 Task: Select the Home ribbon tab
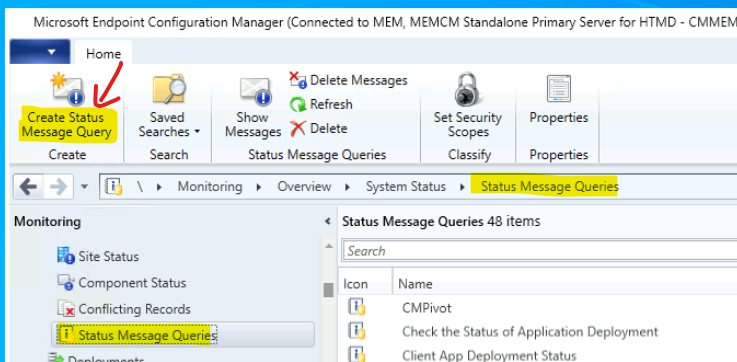click(x=103, y=54)
